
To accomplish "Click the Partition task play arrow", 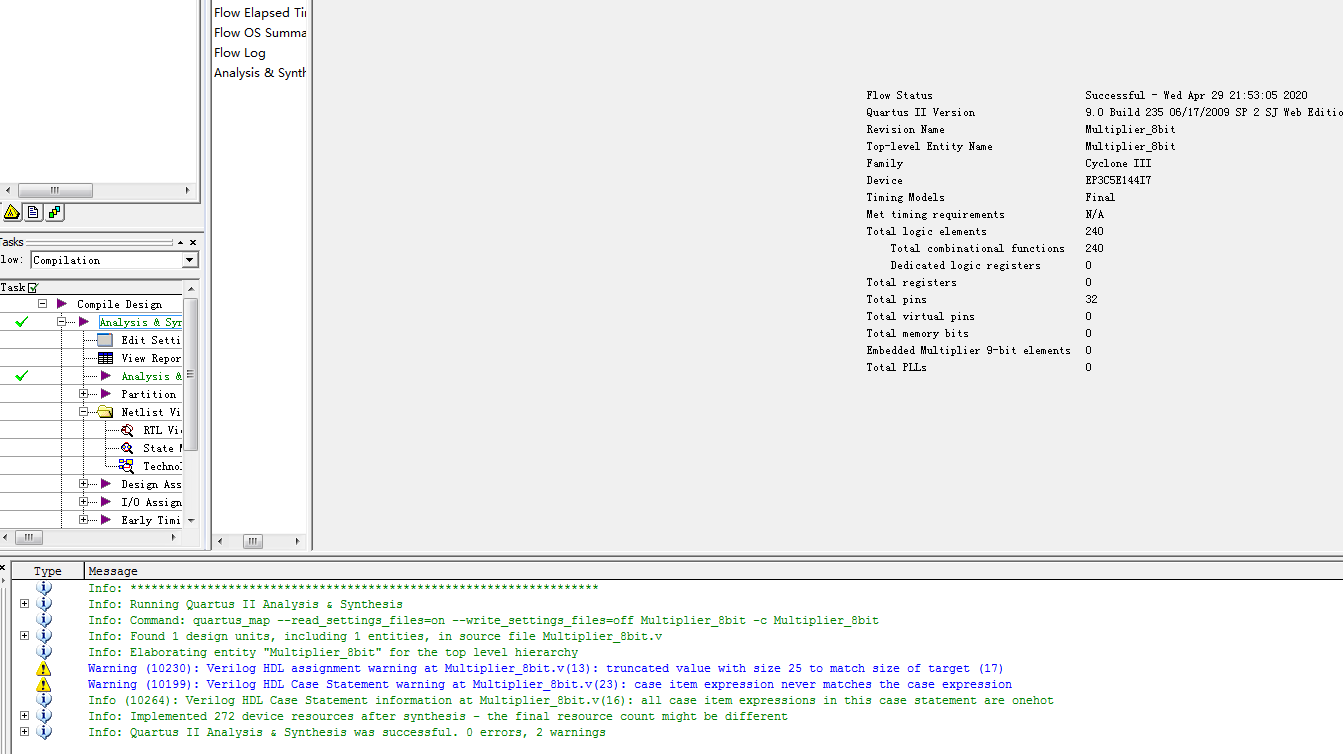I will pyautogui.click(x=106, y=394).
